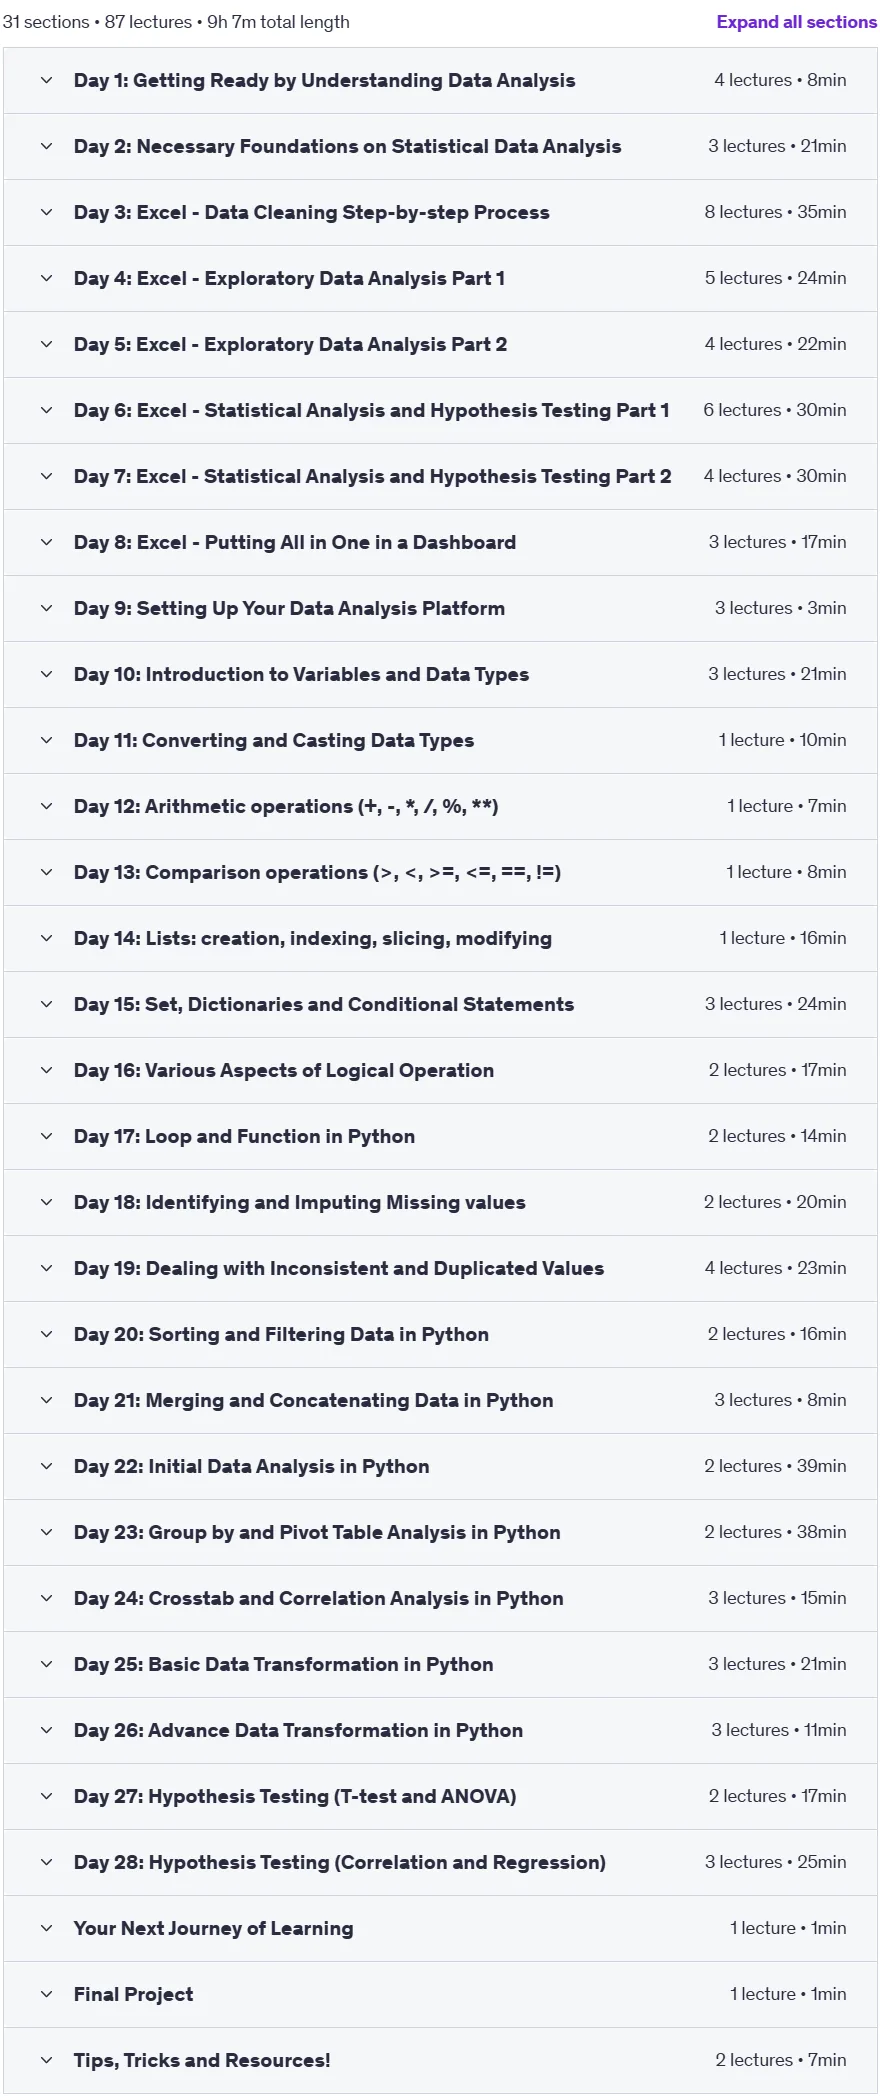The height and width of the screenshot is (2097, 880).
Task: Click chevron icon for Final Project section
Action: pyautogui.click(x=46, y=1994)
